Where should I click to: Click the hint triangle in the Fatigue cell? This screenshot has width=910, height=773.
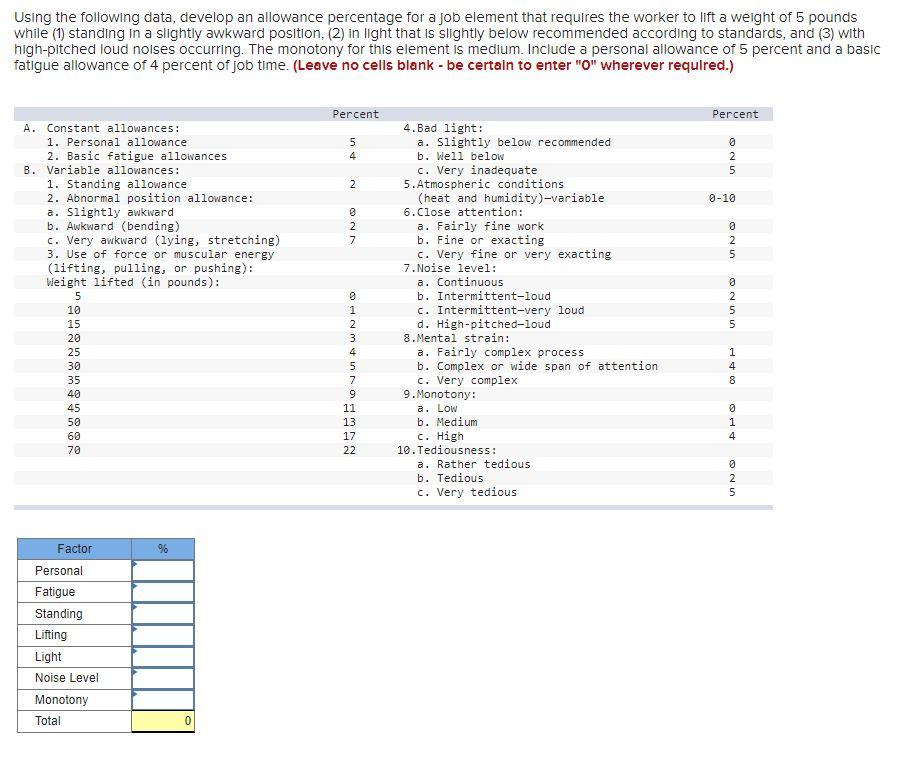(135, 587)
